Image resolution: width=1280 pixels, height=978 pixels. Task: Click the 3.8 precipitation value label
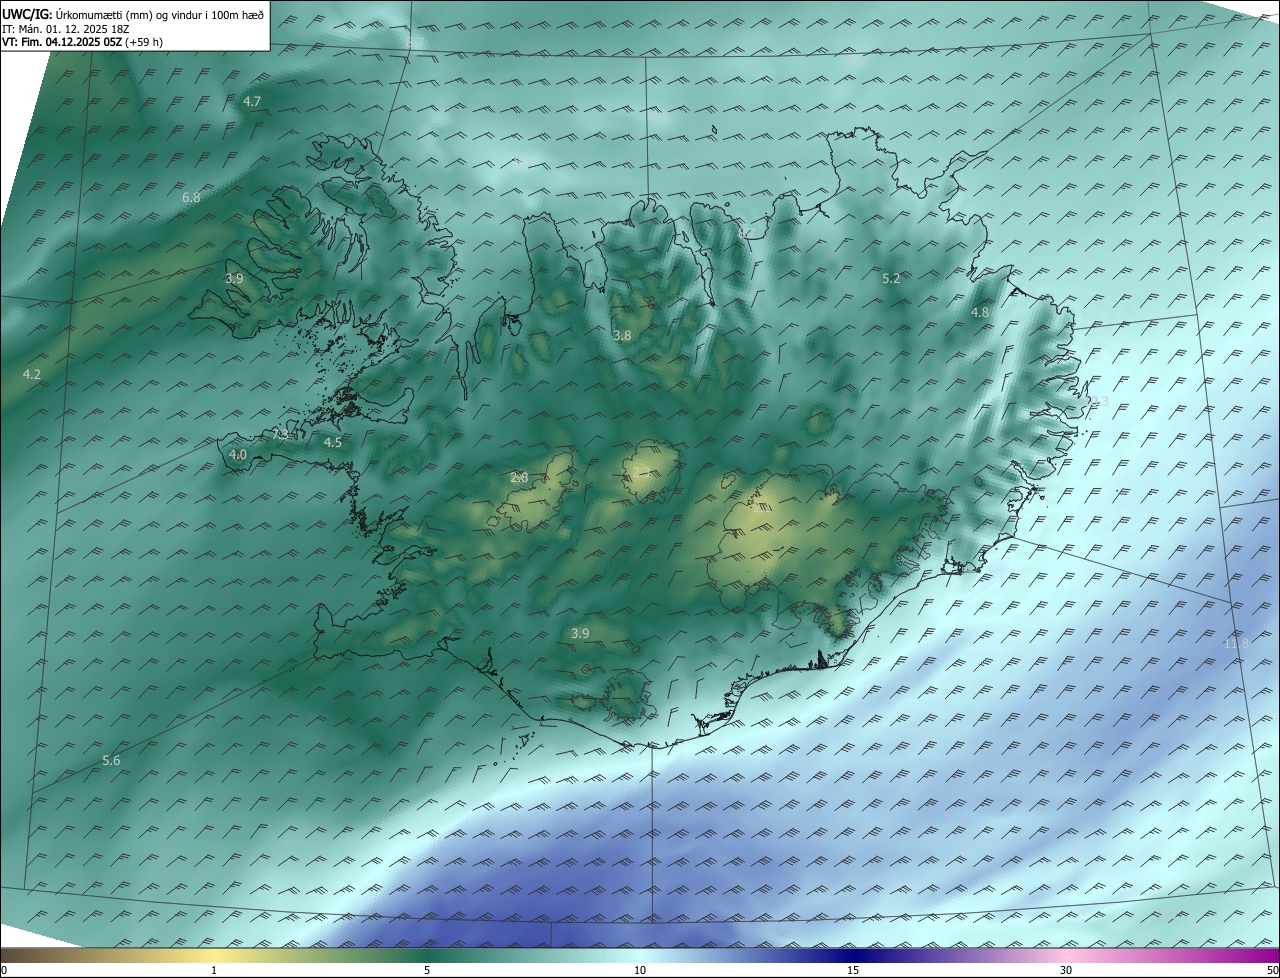622,336
